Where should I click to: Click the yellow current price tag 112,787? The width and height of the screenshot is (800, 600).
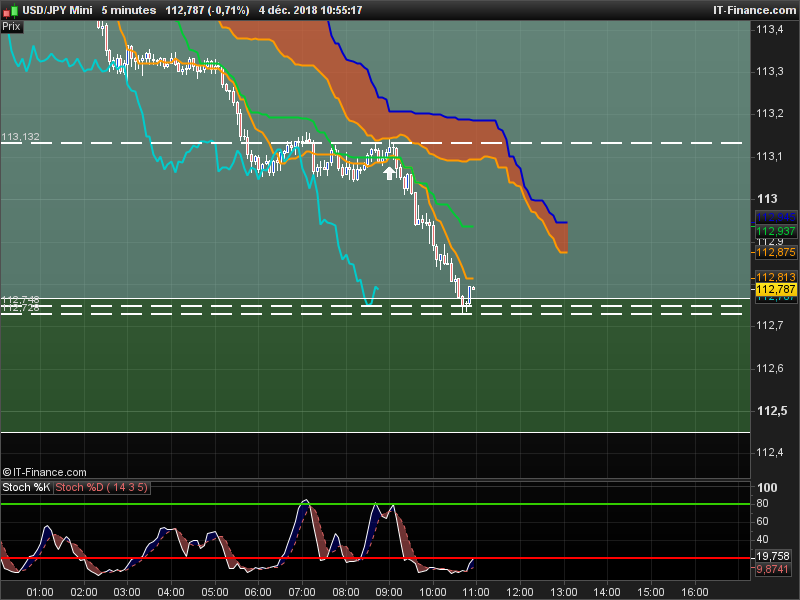click(776, 290)
